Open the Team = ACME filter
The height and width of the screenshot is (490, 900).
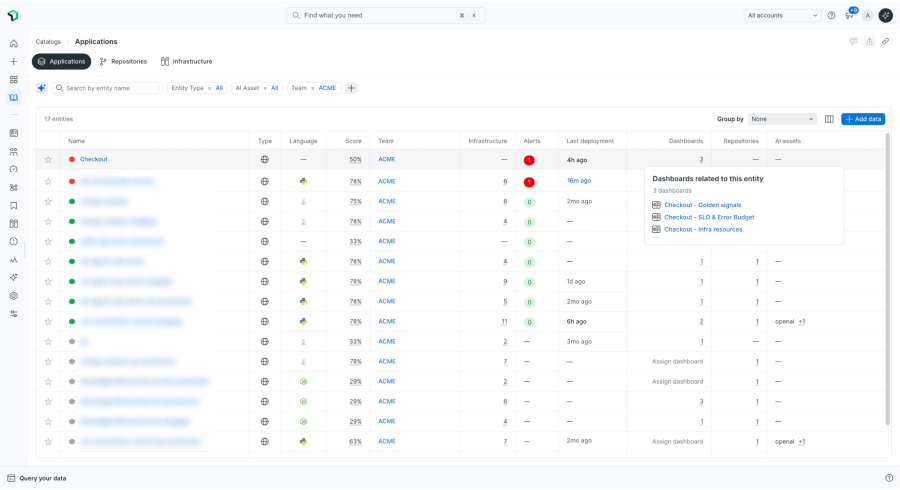pyautogui.click(x=313, y=88)
